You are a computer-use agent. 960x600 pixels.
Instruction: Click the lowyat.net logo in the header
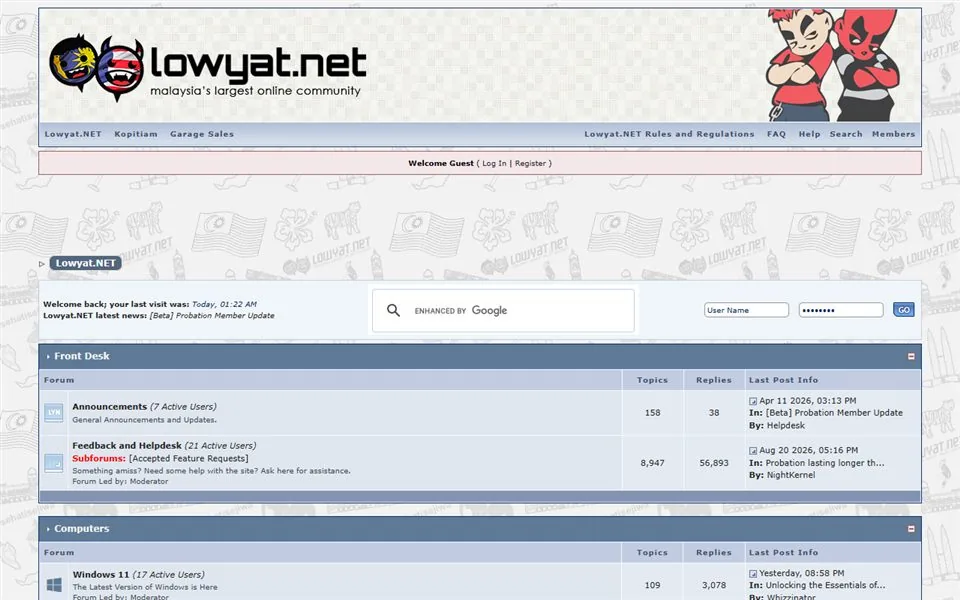(208, 68)
